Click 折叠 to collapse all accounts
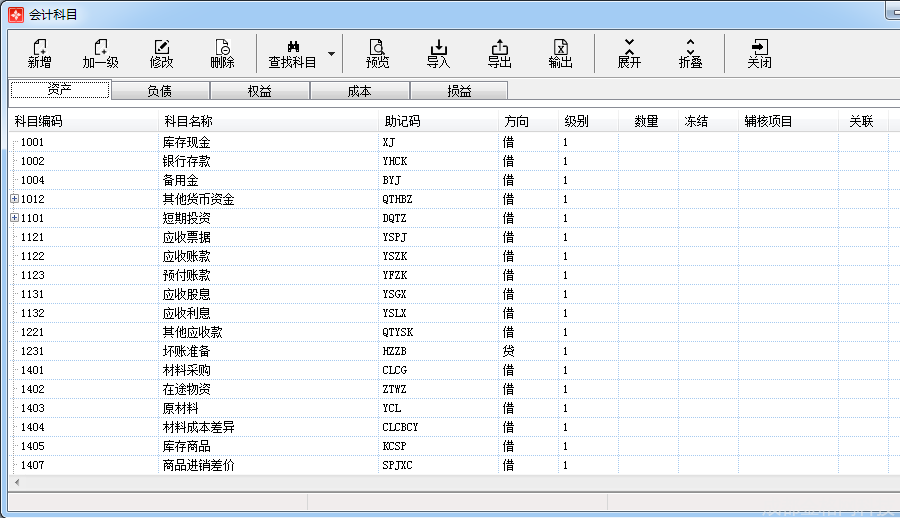This screenshot has width=900, height=518. pos(690,48)
